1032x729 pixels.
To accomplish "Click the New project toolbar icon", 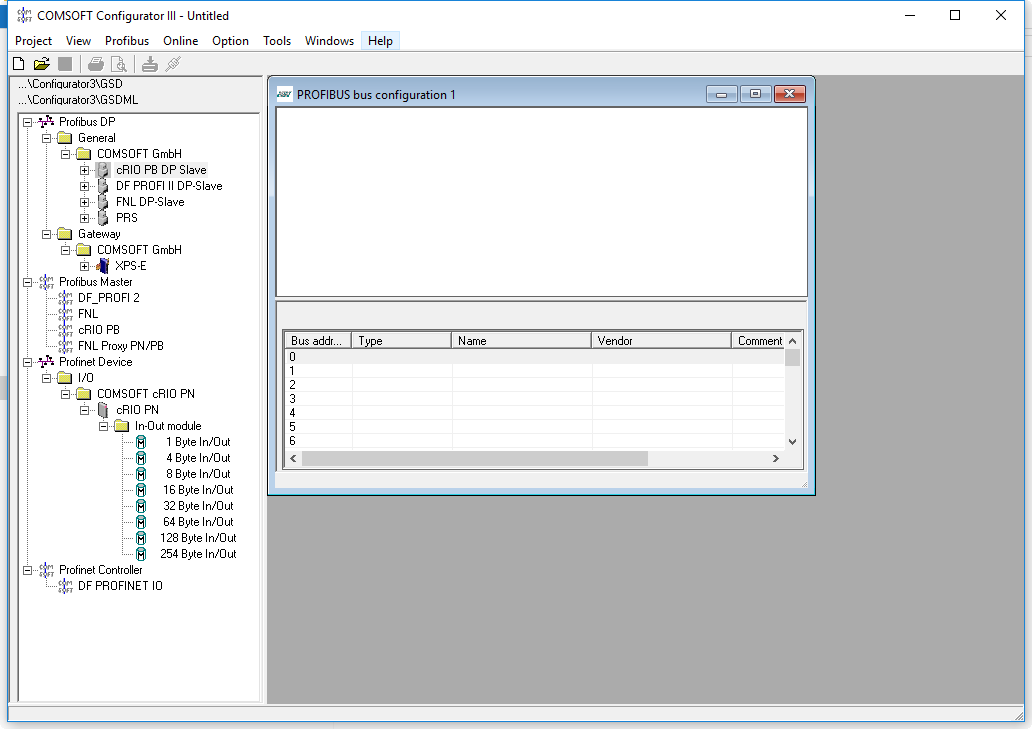I will [x=18, y=64].
